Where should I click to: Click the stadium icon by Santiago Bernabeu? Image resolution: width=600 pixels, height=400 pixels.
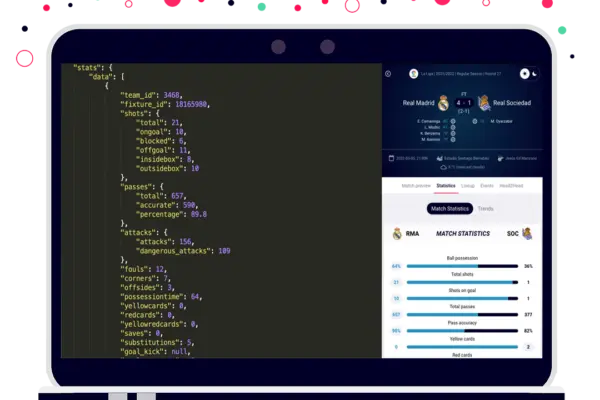pyautogui.click(x=440, y=158)
